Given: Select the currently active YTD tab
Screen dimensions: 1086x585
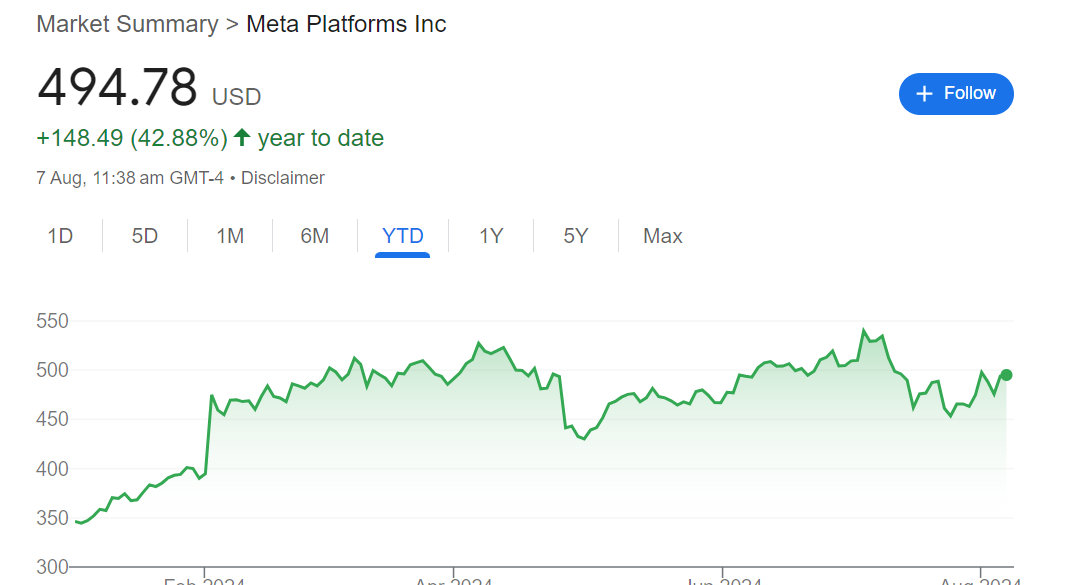Looking at the screenshot, I should point(402,236).
